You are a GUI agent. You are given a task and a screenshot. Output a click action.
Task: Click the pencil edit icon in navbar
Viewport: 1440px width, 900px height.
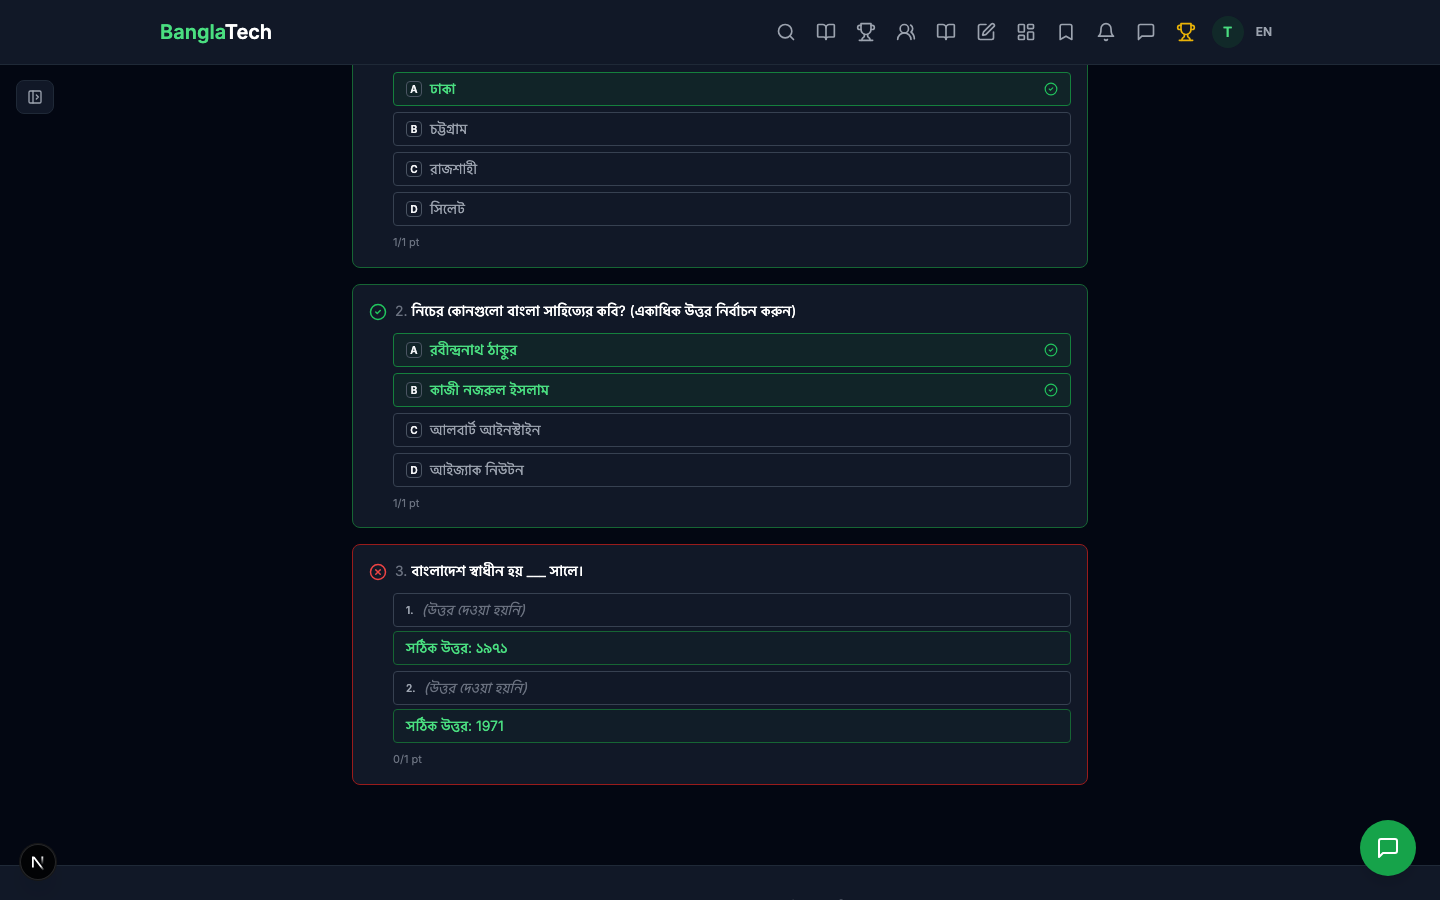point(986,32)
